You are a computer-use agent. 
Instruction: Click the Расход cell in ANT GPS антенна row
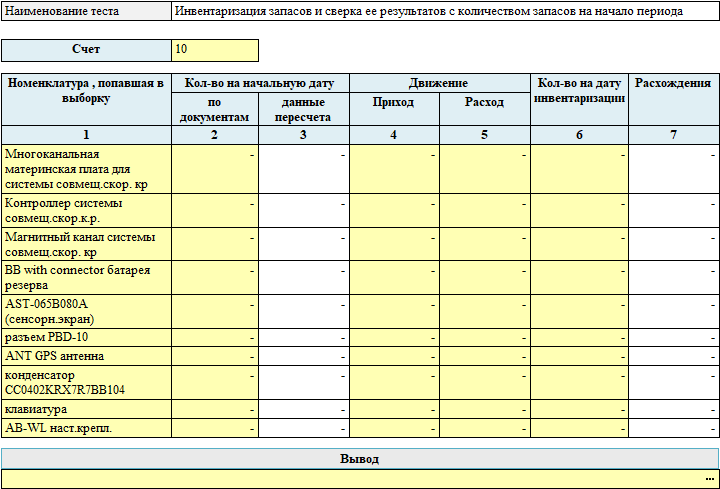coord(484,356)
